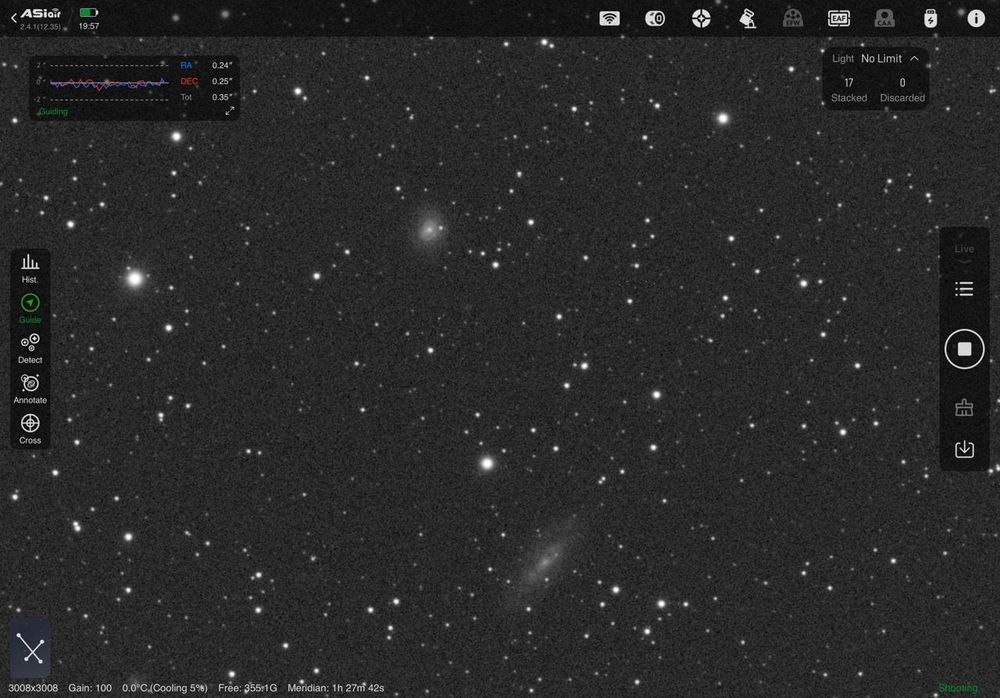
Task: Open the storage USB icon
Action: [930, 19]
